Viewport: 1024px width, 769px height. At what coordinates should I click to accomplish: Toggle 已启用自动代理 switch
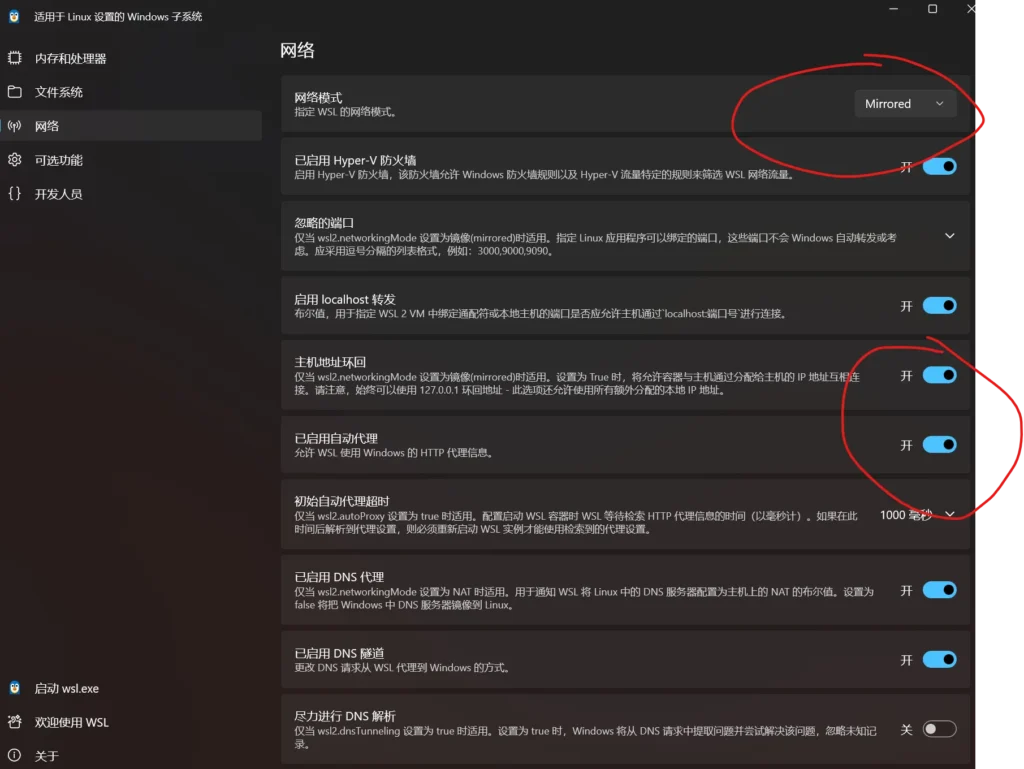939,445
